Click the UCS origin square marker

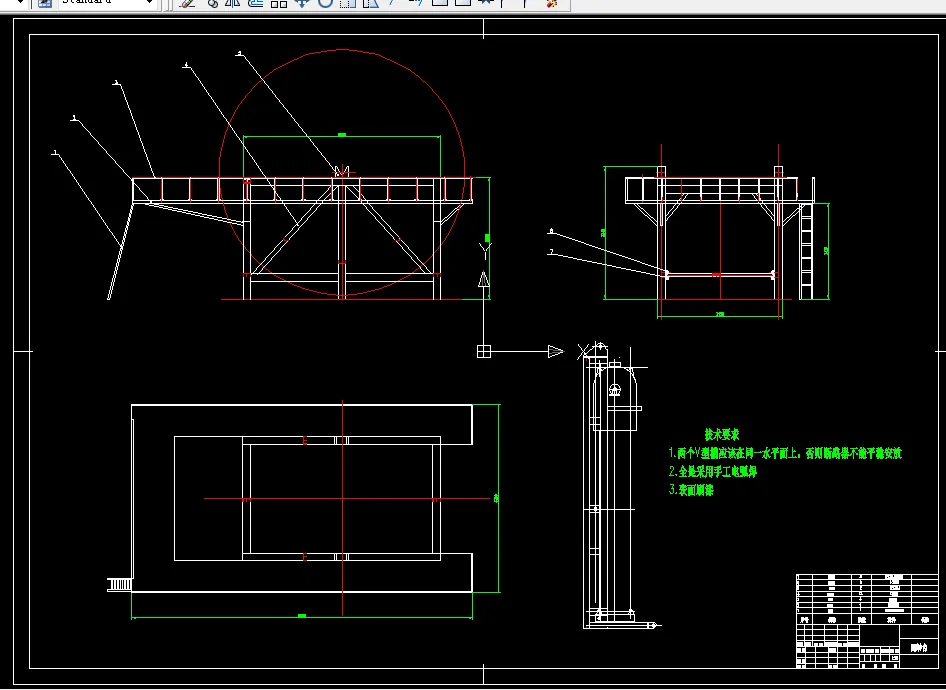484,351
